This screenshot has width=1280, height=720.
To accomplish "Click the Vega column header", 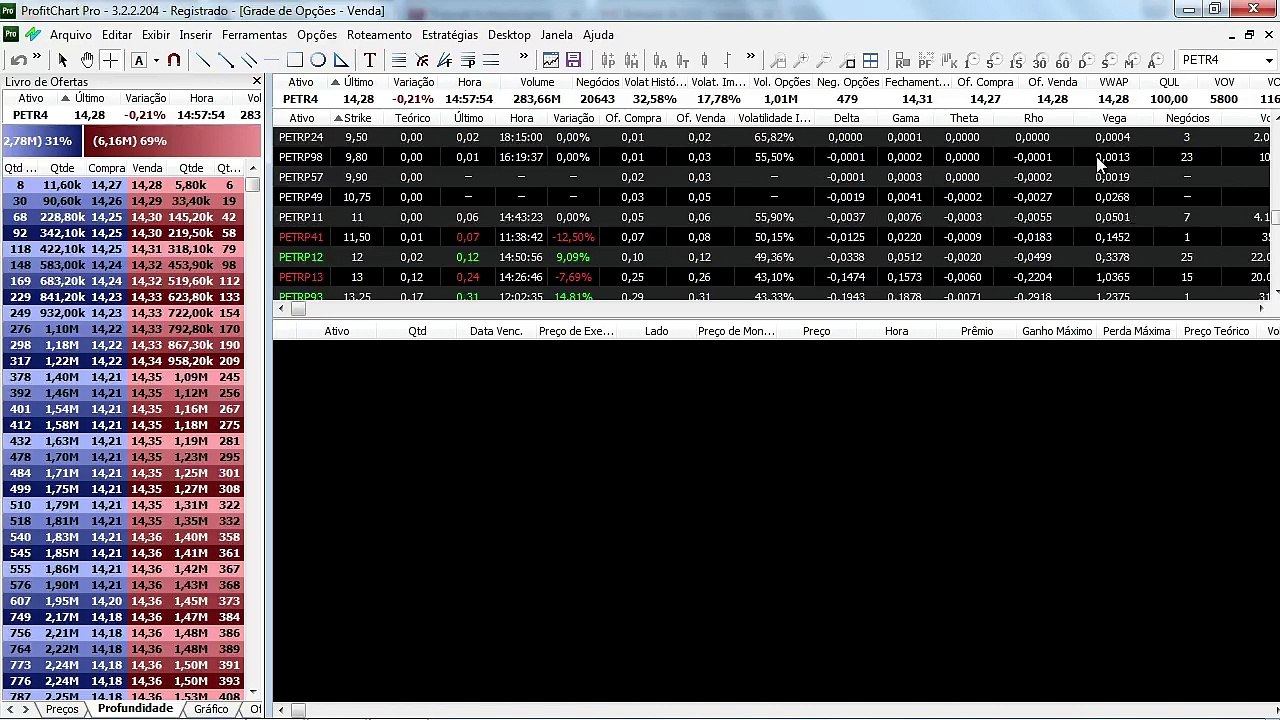I will 1114,118.
